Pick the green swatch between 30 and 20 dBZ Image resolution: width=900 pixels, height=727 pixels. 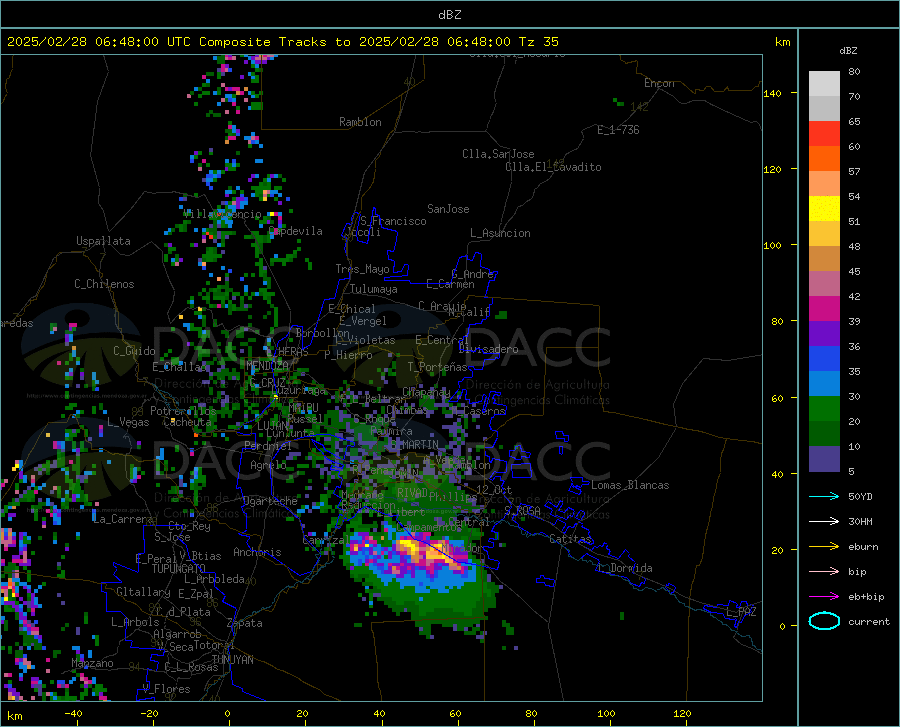(824, 409)
